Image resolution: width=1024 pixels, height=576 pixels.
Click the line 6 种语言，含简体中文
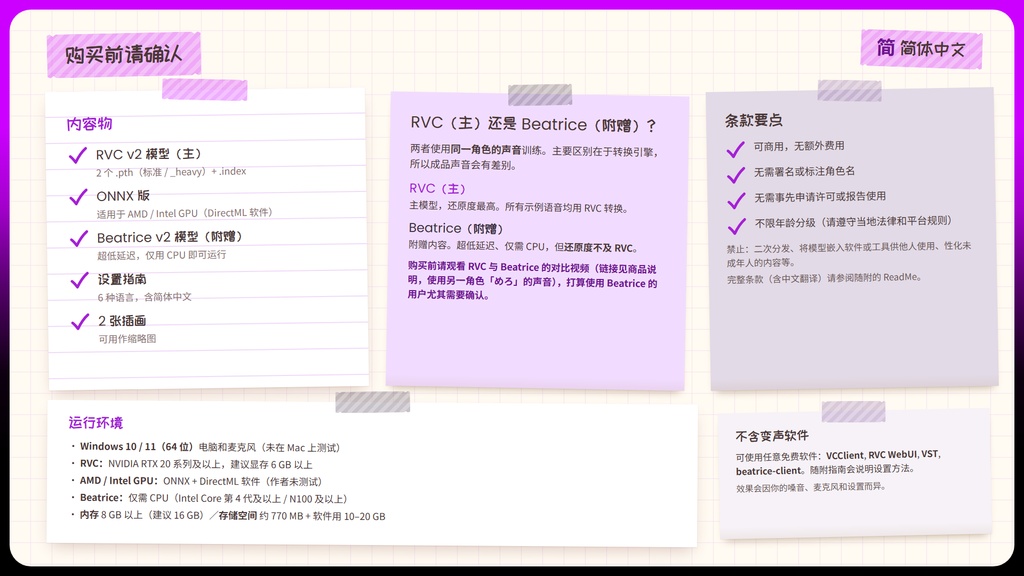pos(145,296)
